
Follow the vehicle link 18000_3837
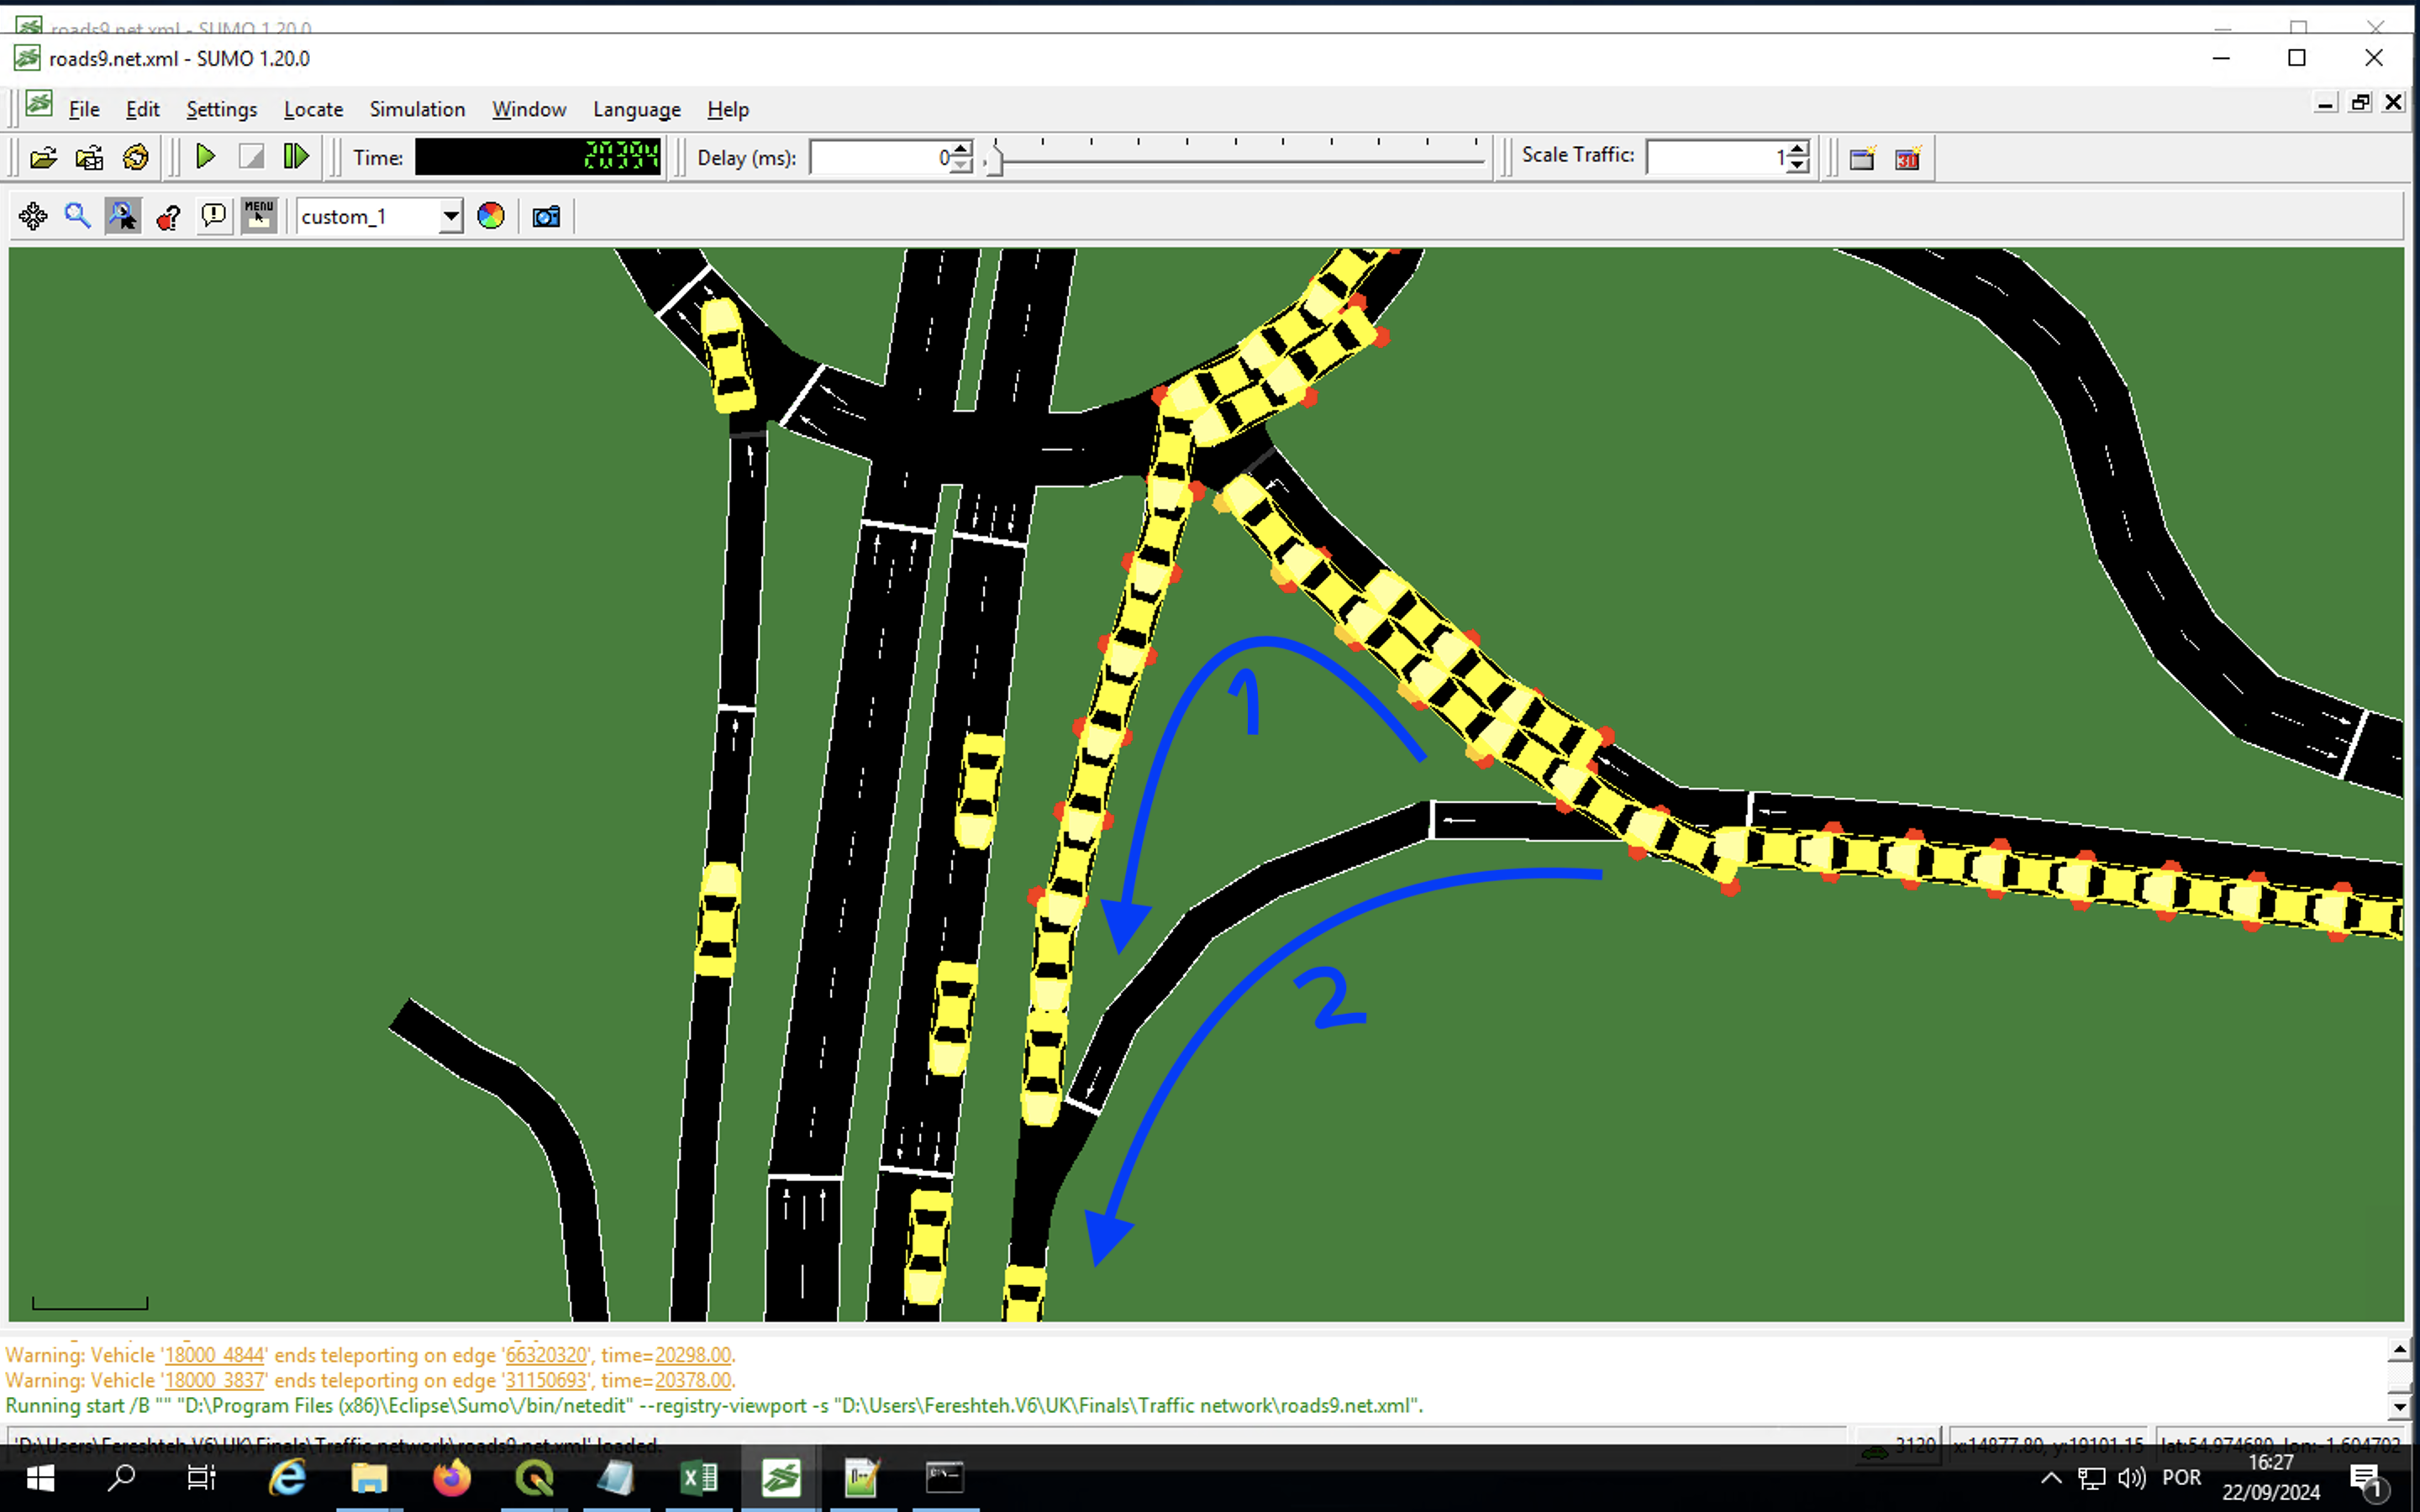coord(213,1381)
